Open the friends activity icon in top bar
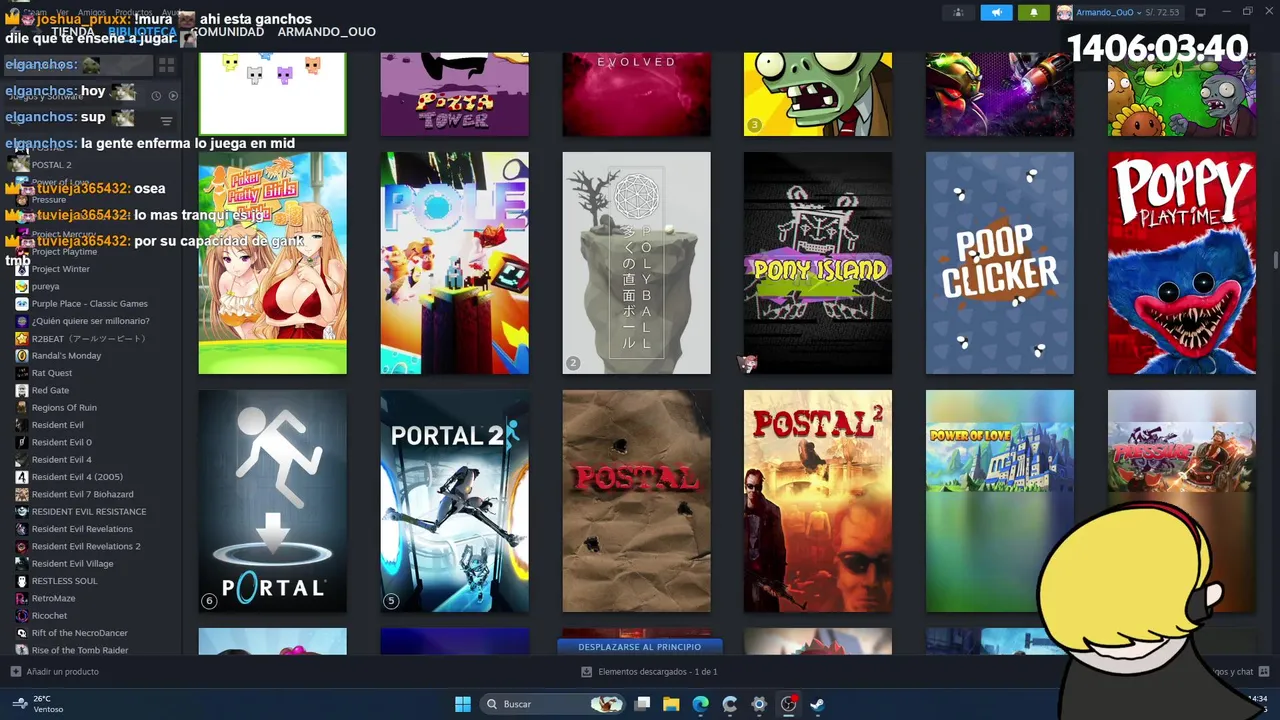 (x=959, y=12)
